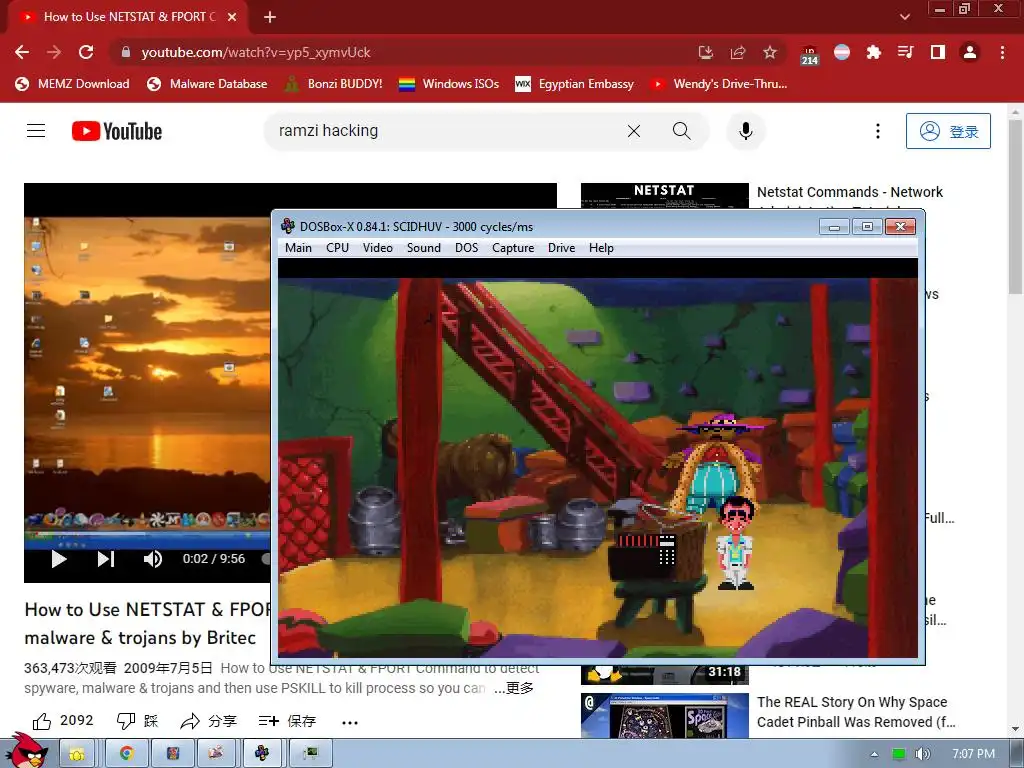
Task: Click the sign-in 登录 button
Action: 948,131
